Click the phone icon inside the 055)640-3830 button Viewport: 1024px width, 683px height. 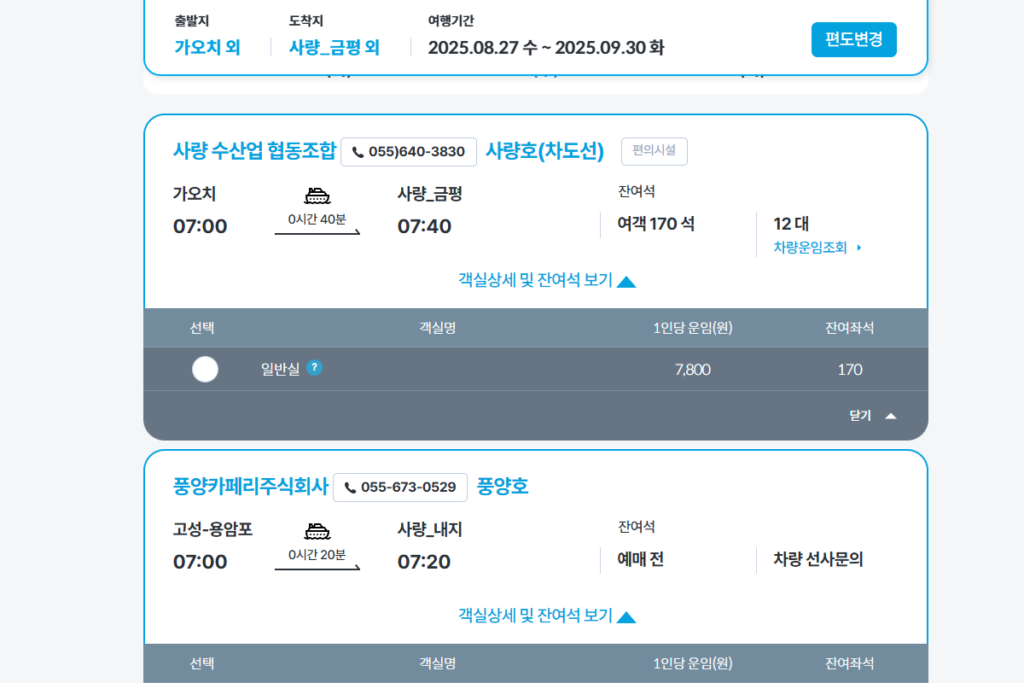point(357,152)
